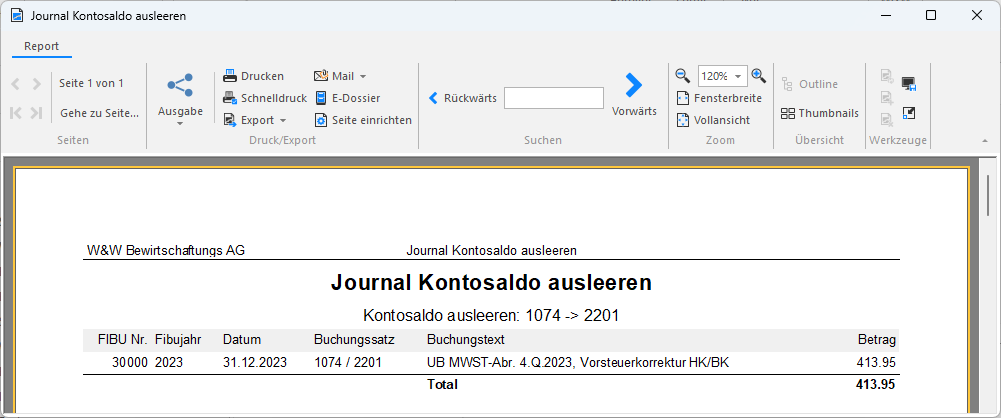Click the middle greyed document-plus tool icon

pos(886,98)
